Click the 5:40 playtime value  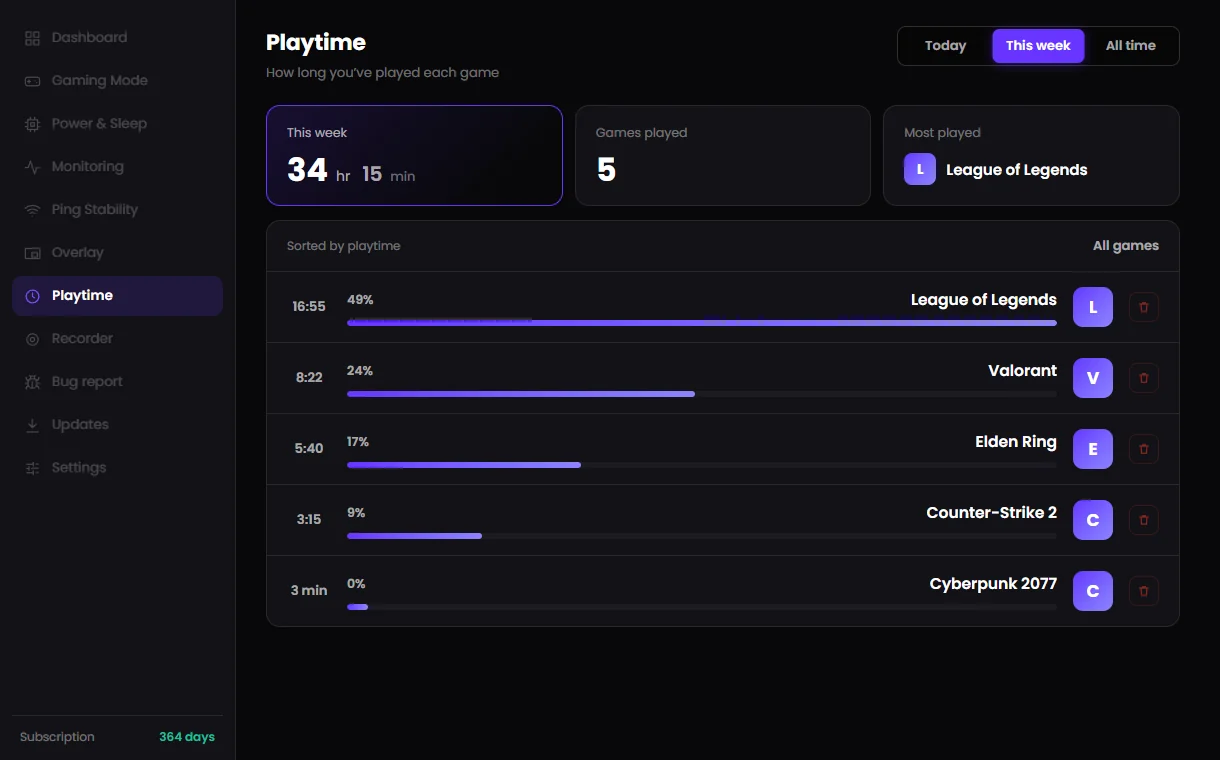pos(309,449)
